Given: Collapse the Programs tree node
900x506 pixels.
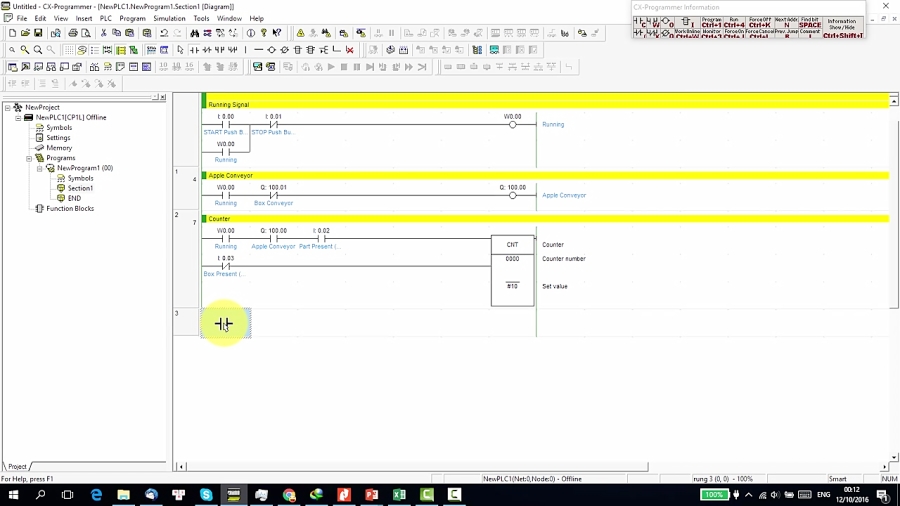Looking at the screenshot, I should pos(29,158).
